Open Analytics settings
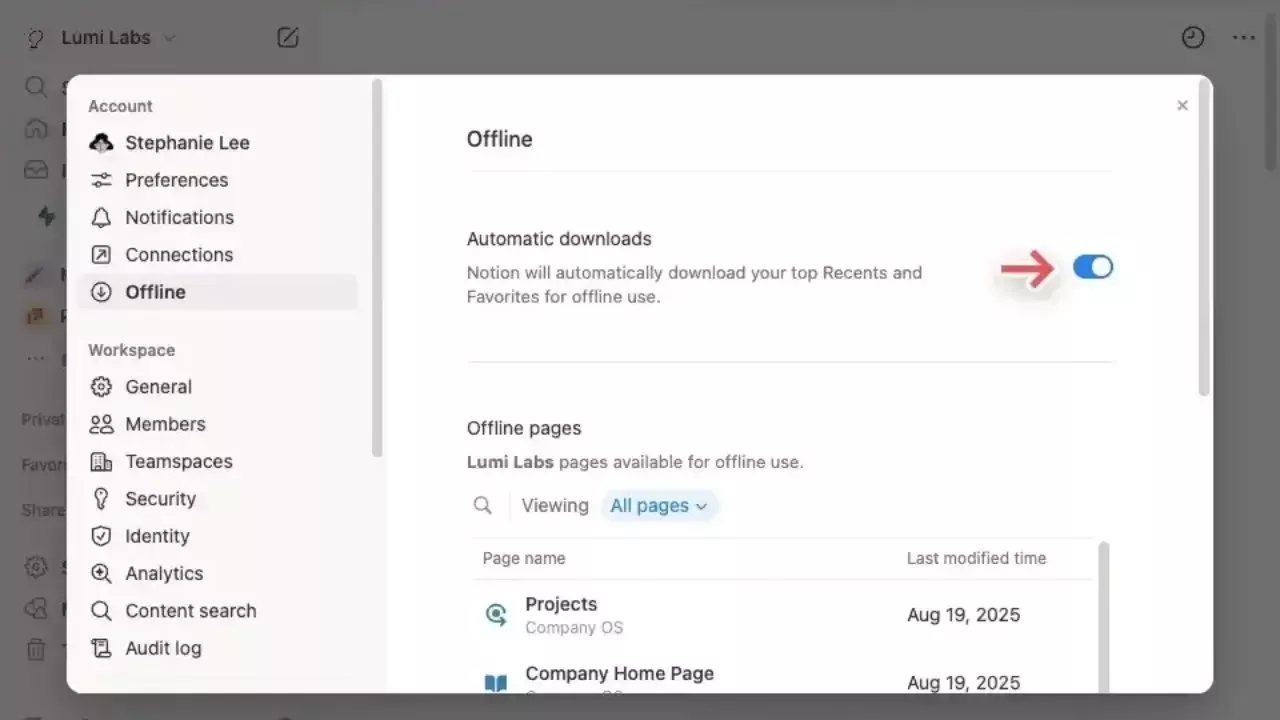The image size is (1280, 720). coord(217,573)
